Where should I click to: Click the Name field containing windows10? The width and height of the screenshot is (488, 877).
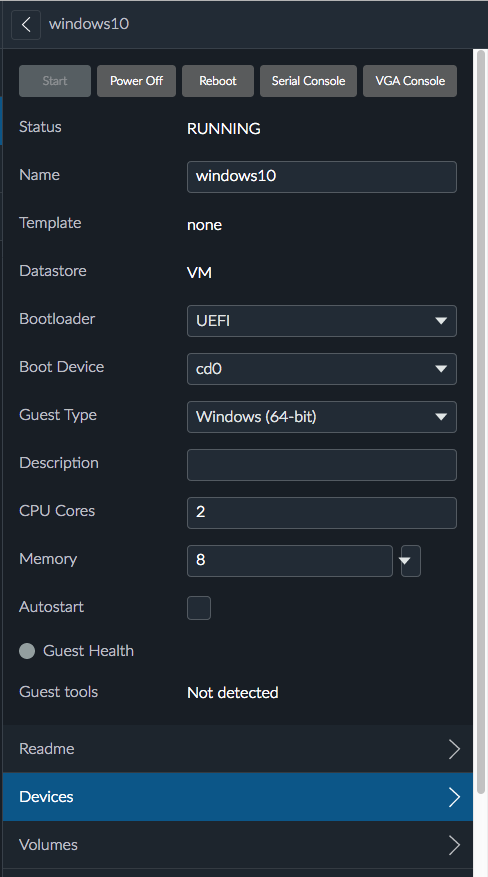click(x=321, y=177)
